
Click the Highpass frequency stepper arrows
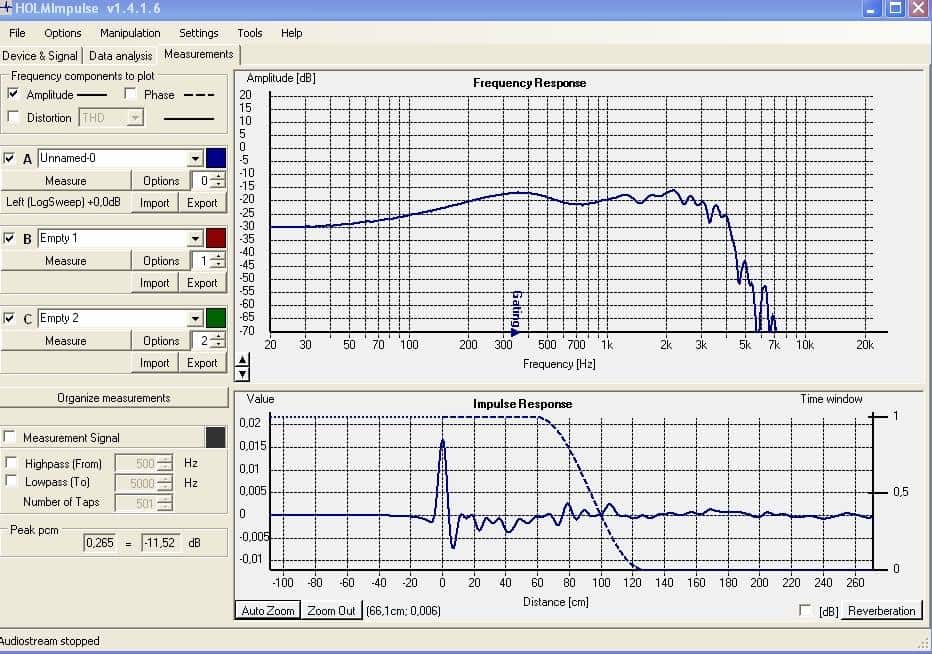click(165, 463)
